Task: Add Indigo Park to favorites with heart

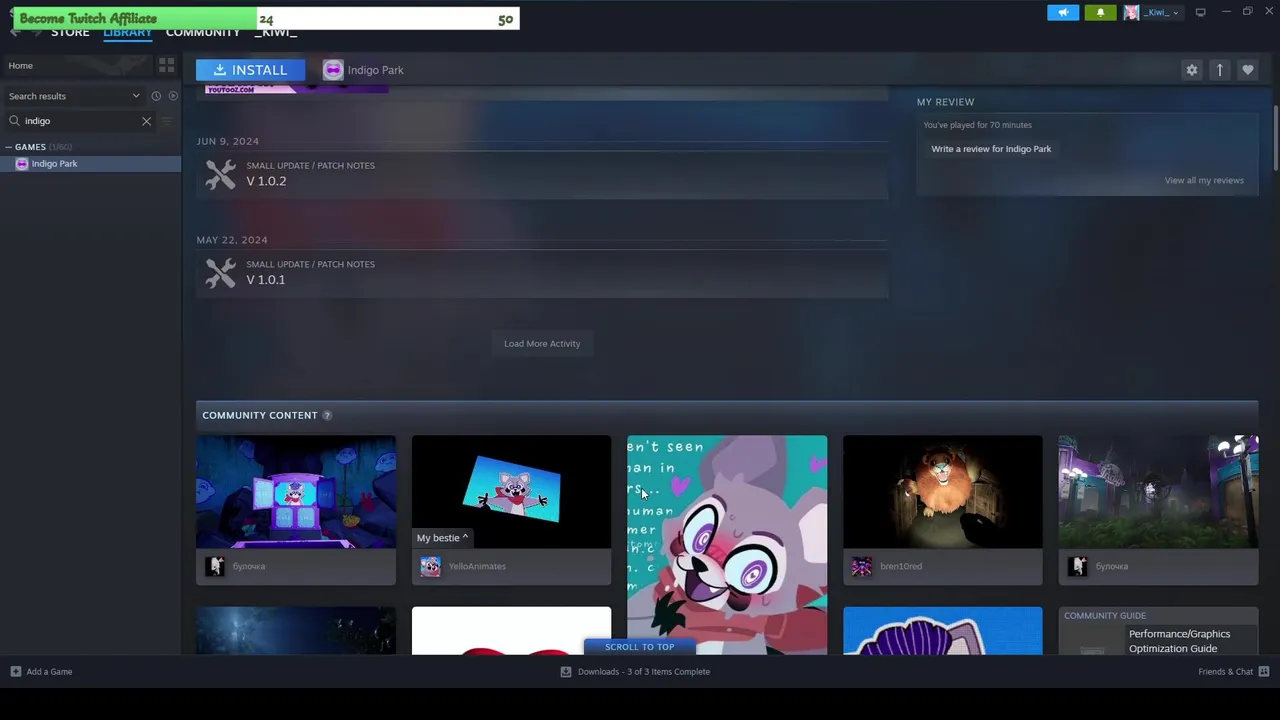Action: click(1247, 70)
